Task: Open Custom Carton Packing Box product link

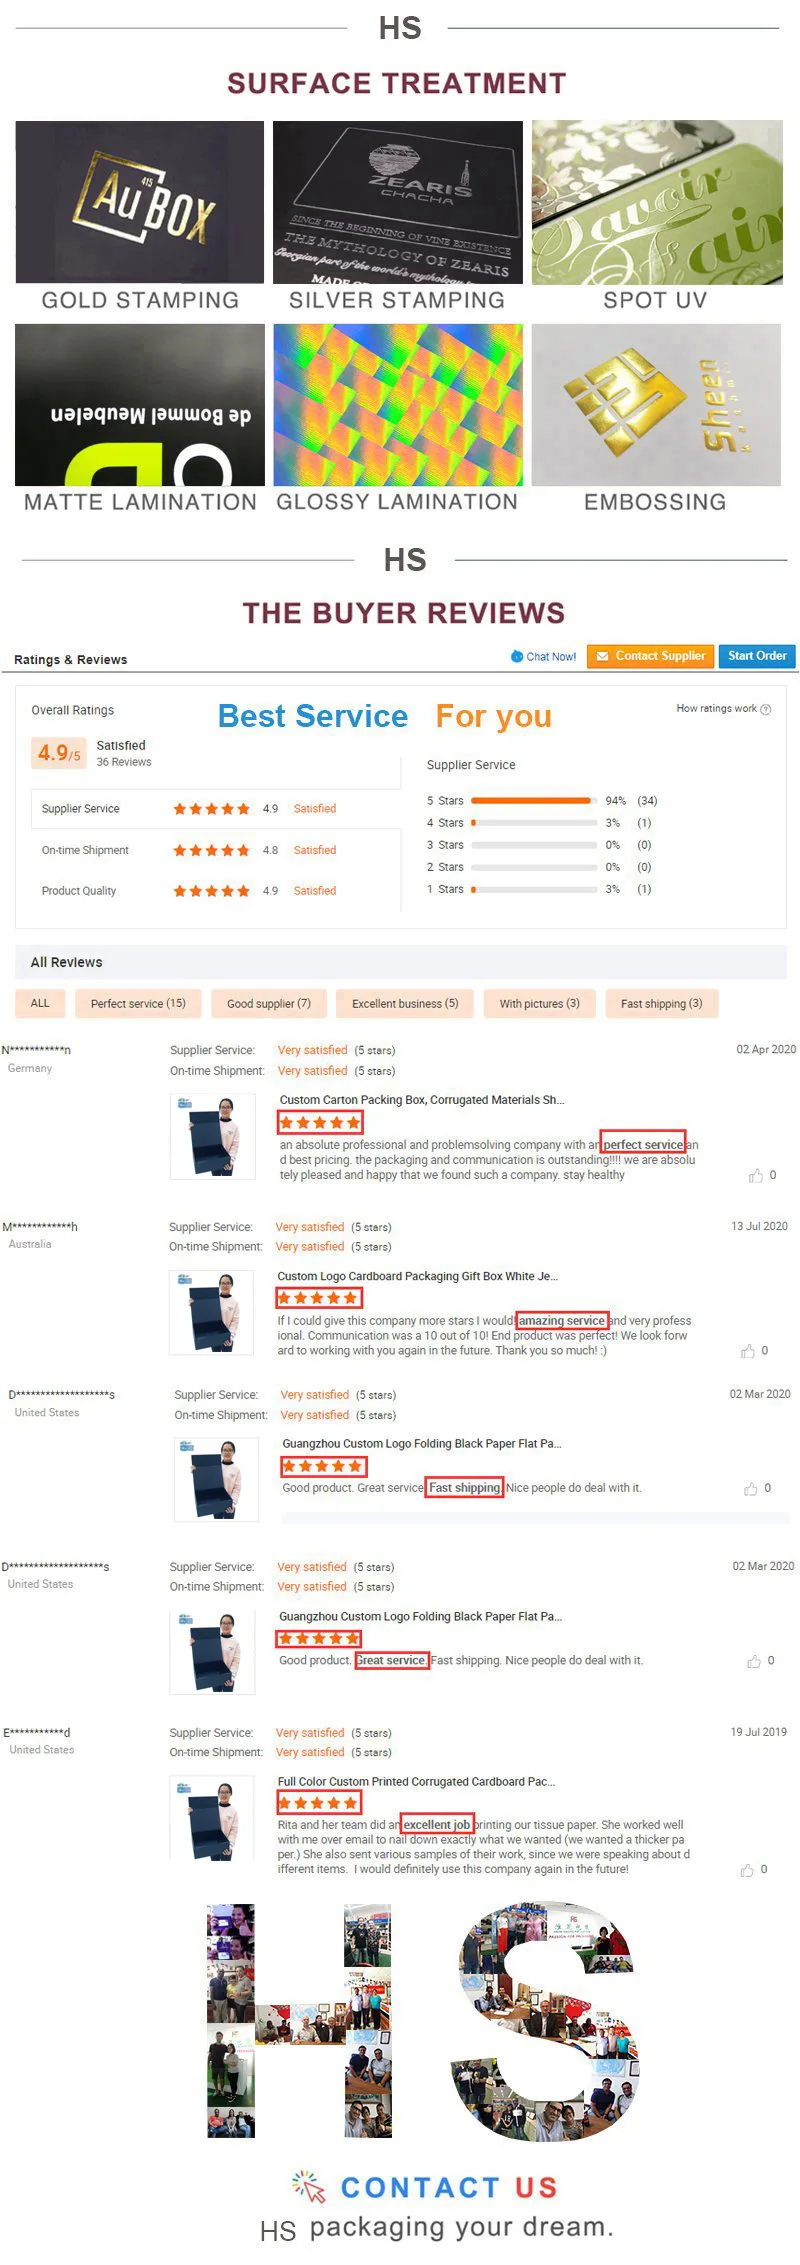Action: (x=422, y=1099)
